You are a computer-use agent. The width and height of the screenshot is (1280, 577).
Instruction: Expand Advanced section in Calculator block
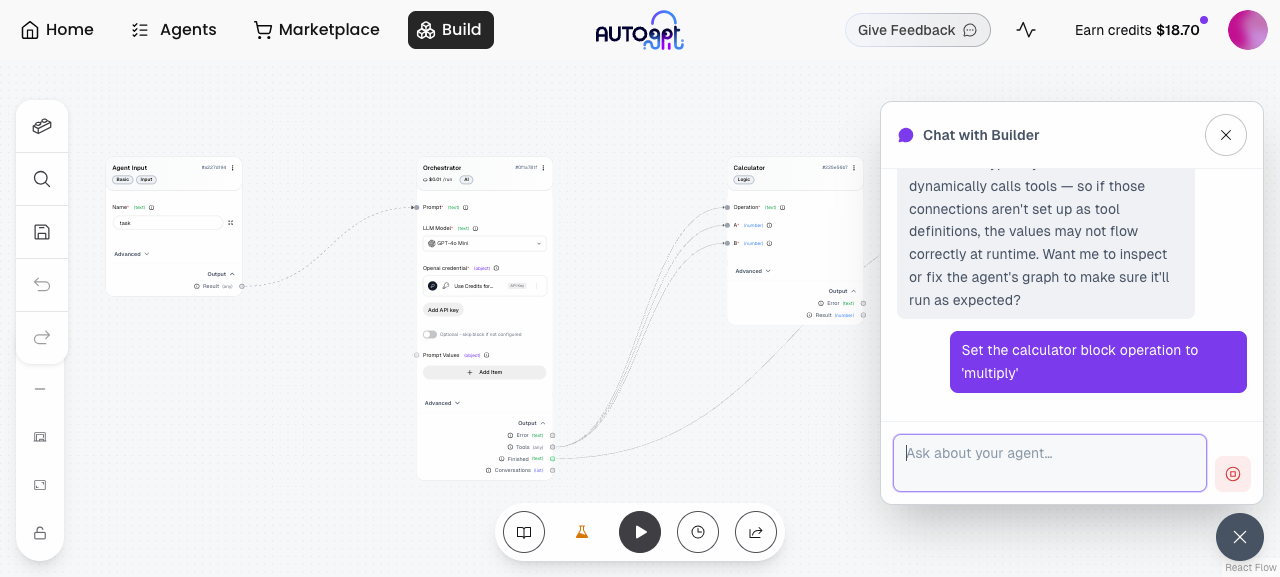(753, 271)
